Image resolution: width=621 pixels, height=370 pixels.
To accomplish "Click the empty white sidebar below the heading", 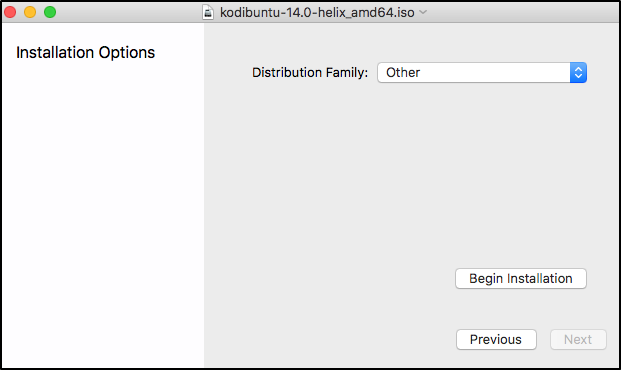I will tap(103, 214).
